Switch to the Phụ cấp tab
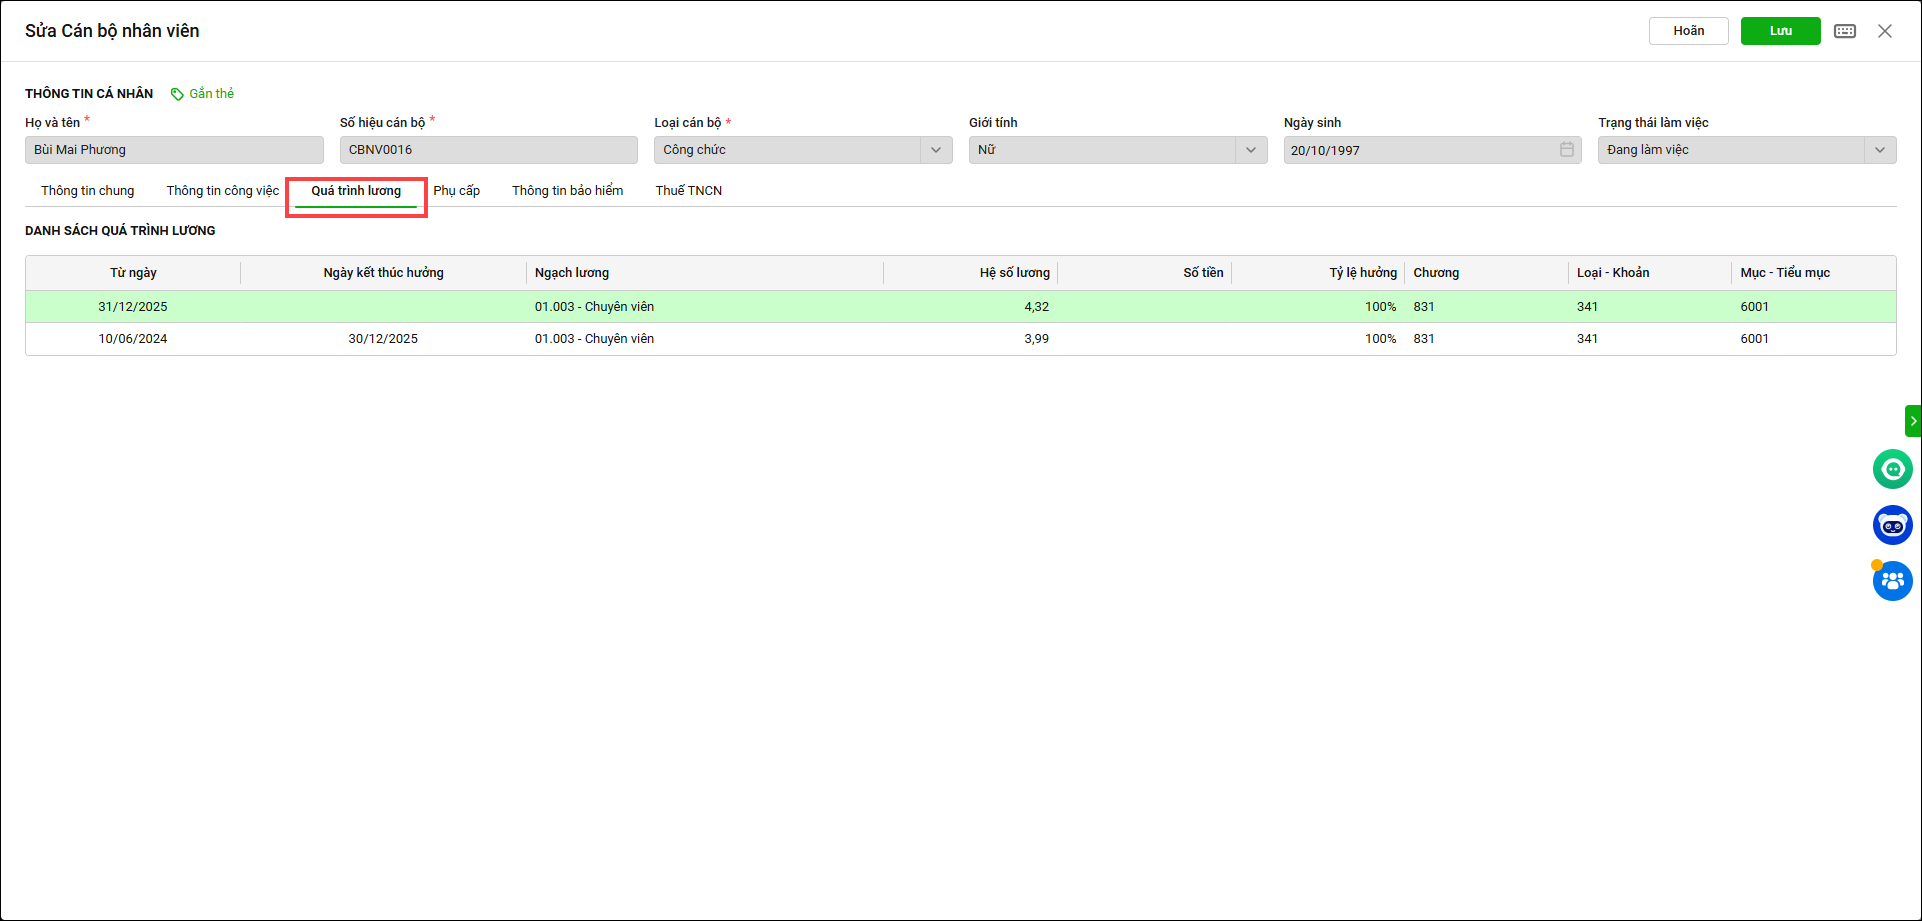 click(457, 191)
